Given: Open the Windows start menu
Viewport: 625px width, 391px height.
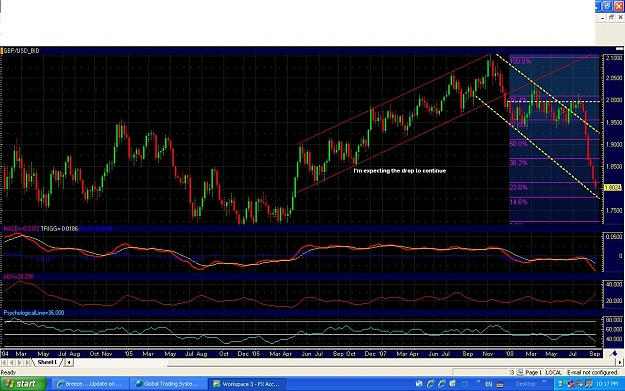Looking at the screenshot, I should [23, 384].
